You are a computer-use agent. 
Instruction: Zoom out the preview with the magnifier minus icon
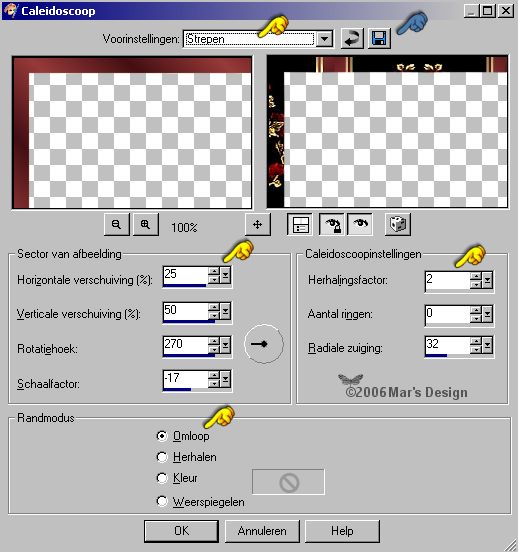[117, 224]
